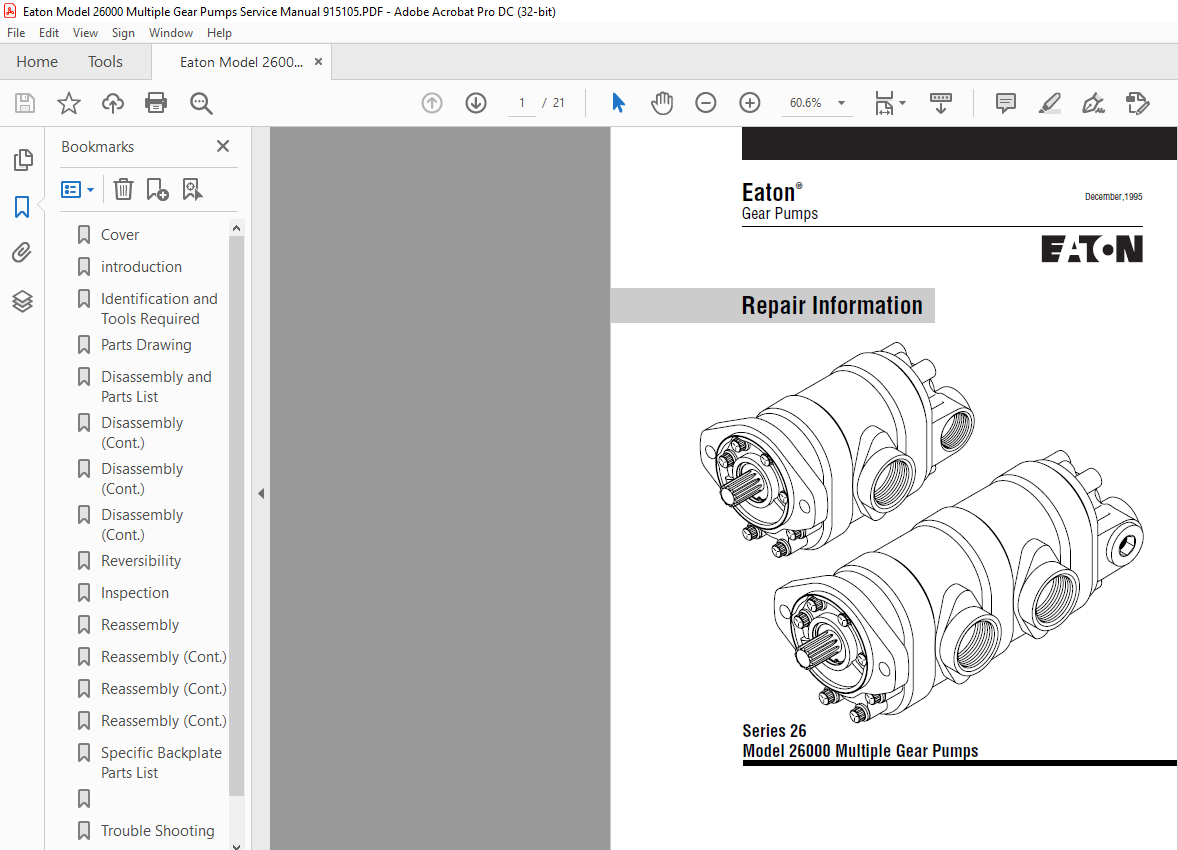1178x850 pixels.
Task: Click the read mode keyboard icon
Action: click(x=941, y=103)
